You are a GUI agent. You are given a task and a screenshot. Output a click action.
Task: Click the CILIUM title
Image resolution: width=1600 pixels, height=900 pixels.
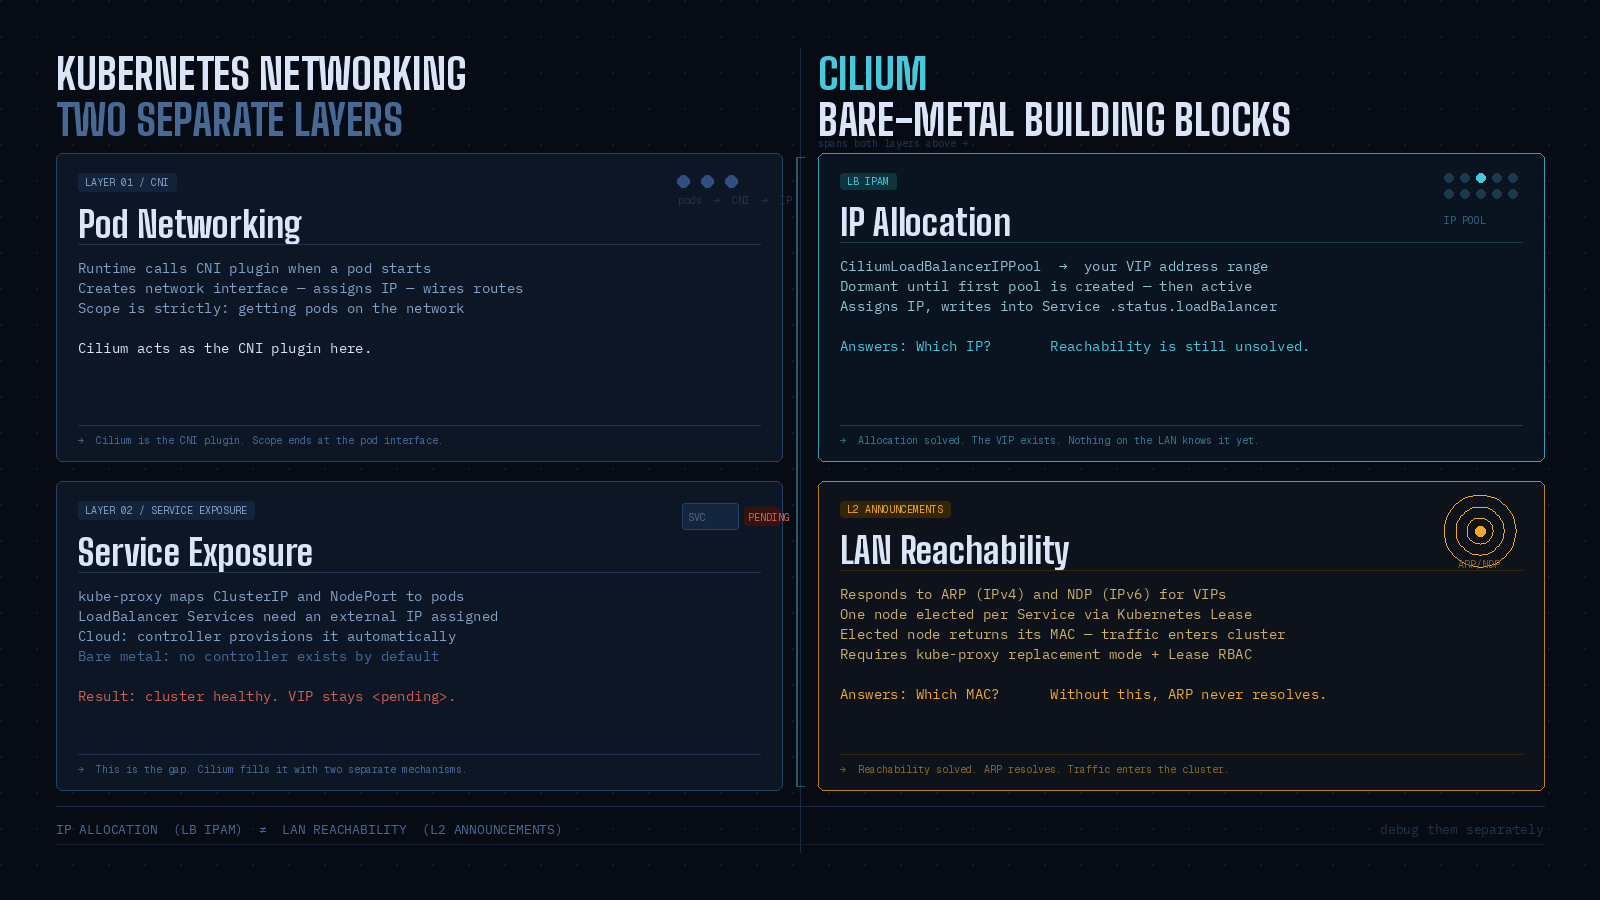(x=872, y=74)
